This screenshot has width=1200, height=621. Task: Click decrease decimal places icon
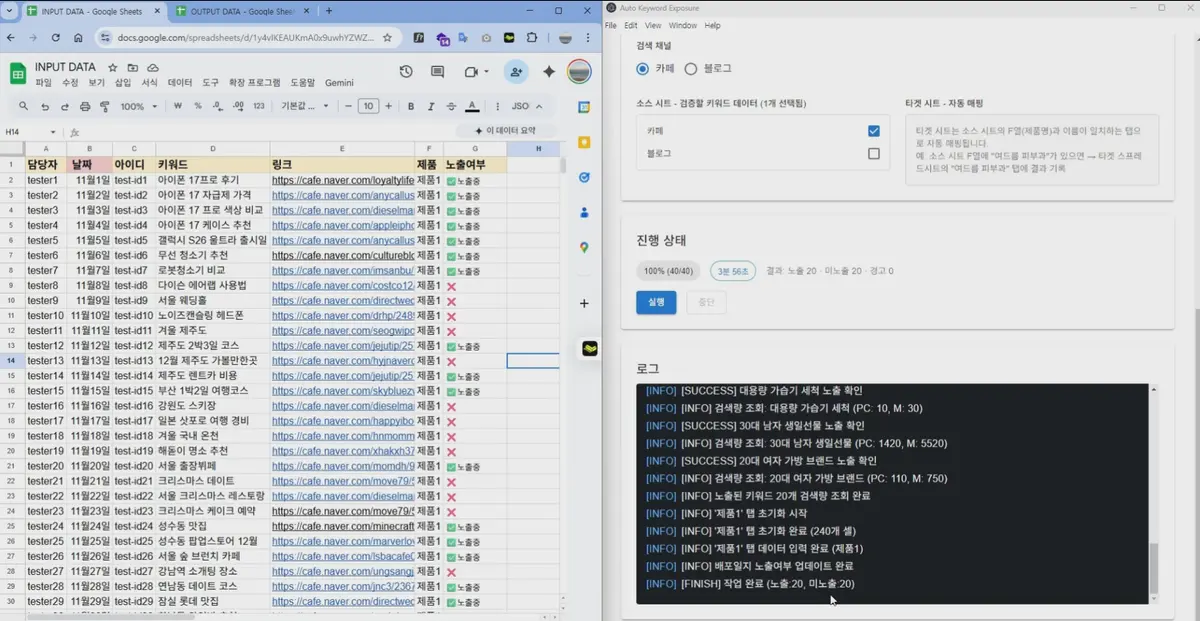click(x=218, y=106)
